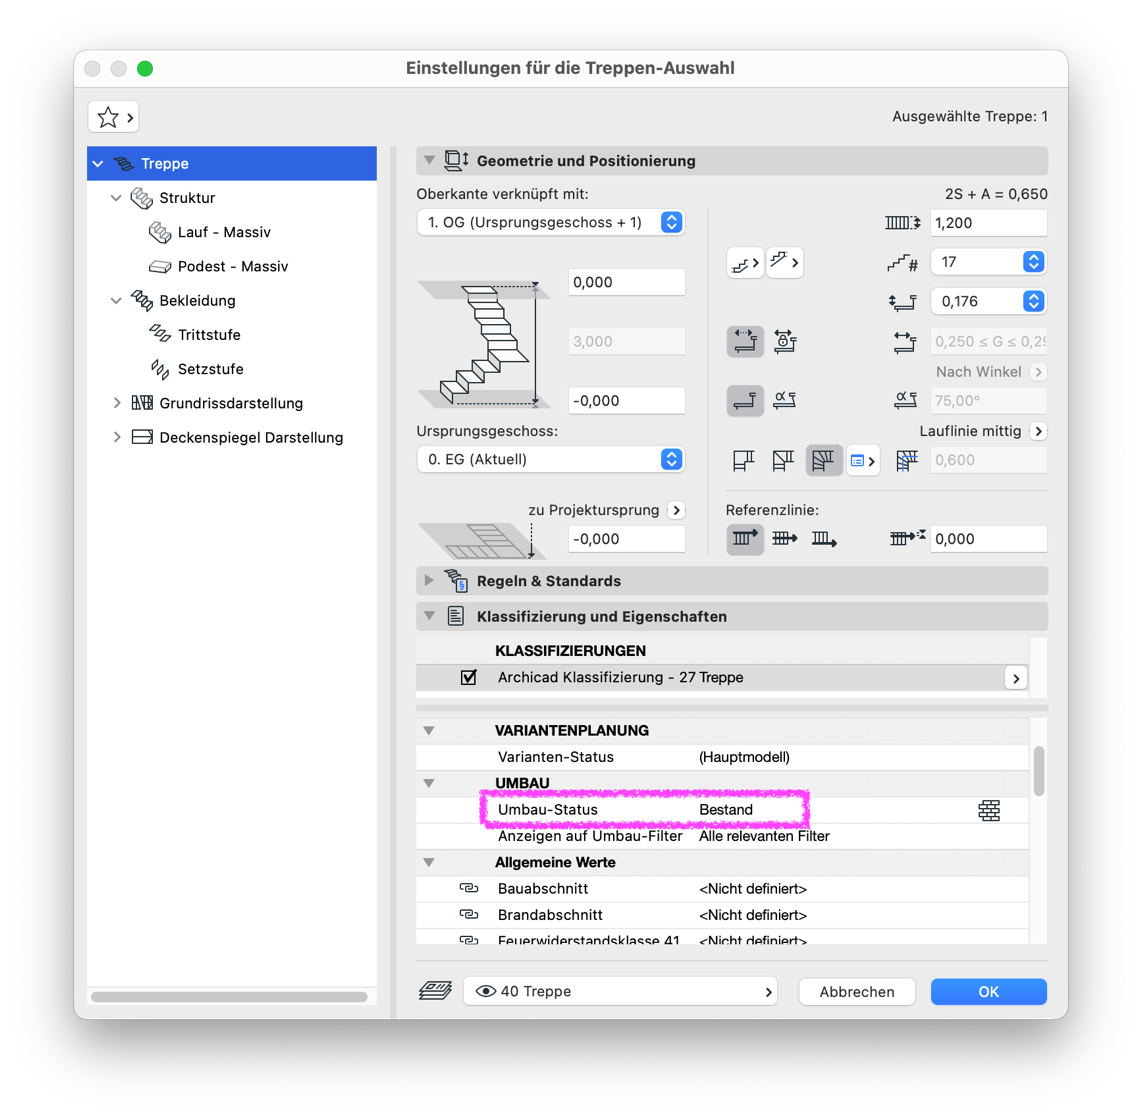Image resolution: width=1142 pixels, height=1117 pixels.
Task: Open winder settings flyout button
Action: [x=862, y=461]
